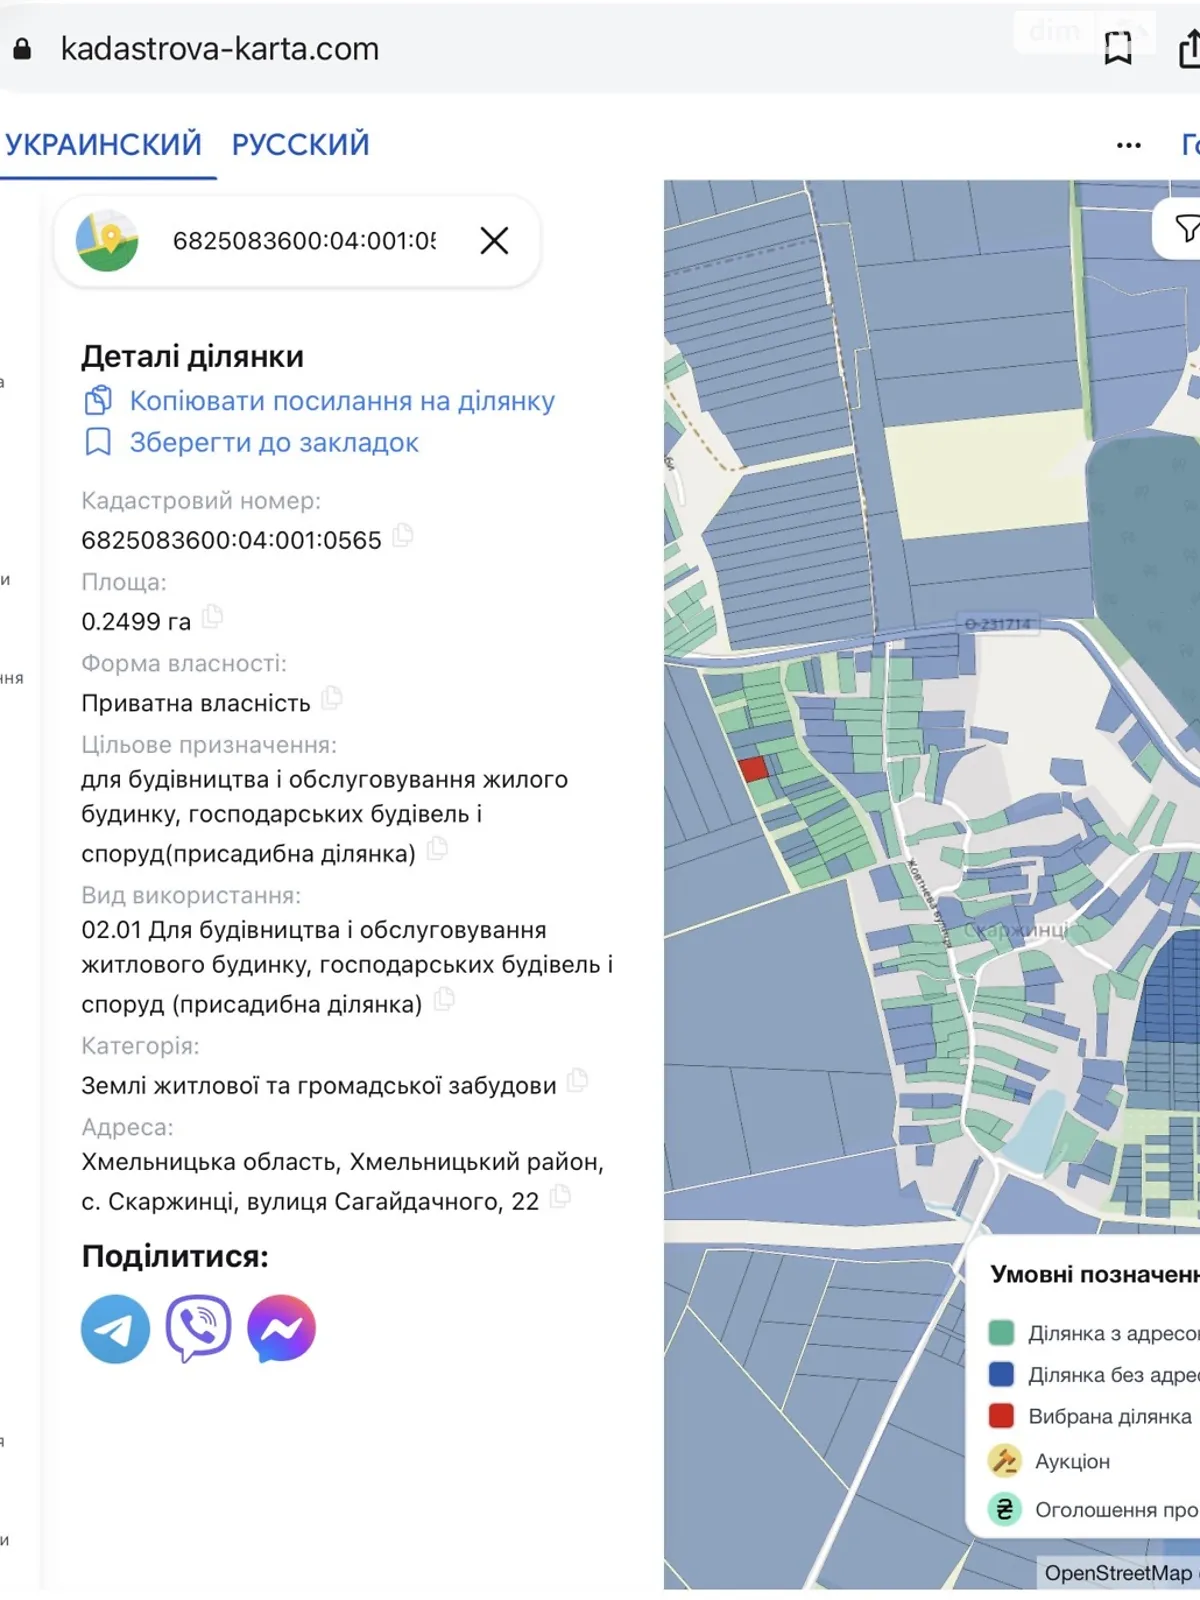Copy the cadastral number 0565 icon
Viewport: 1200px width, 1600px height.
[403, 536]
